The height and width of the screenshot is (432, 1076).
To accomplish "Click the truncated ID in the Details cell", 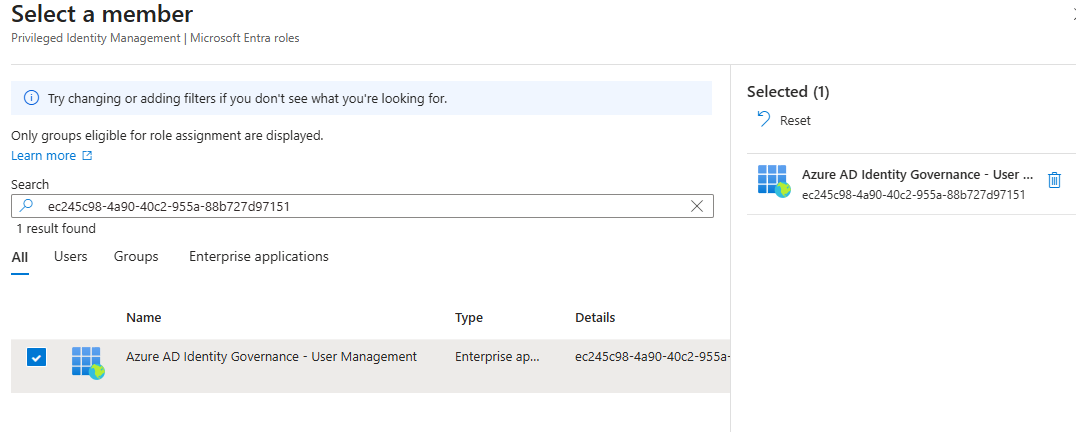I will point(652,357).
